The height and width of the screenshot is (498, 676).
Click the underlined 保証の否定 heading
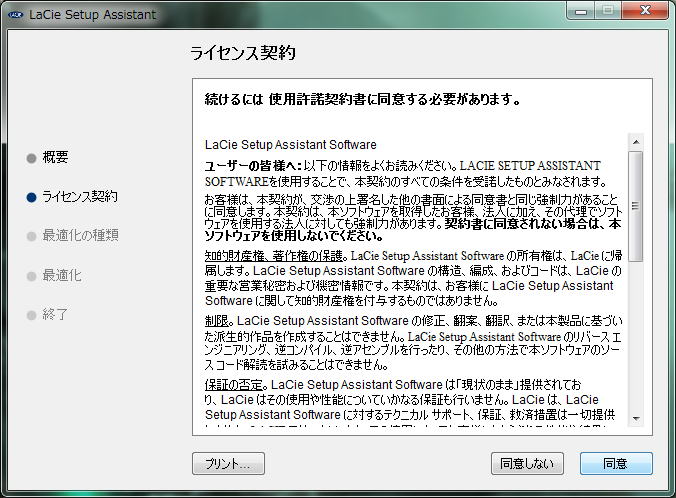(234, 385)
